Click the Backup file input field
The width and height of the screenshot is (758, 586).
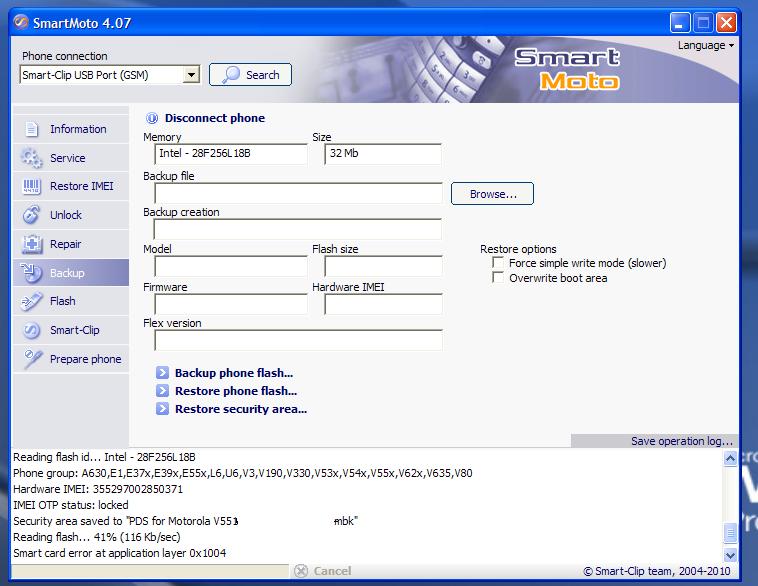pos(298,193)
